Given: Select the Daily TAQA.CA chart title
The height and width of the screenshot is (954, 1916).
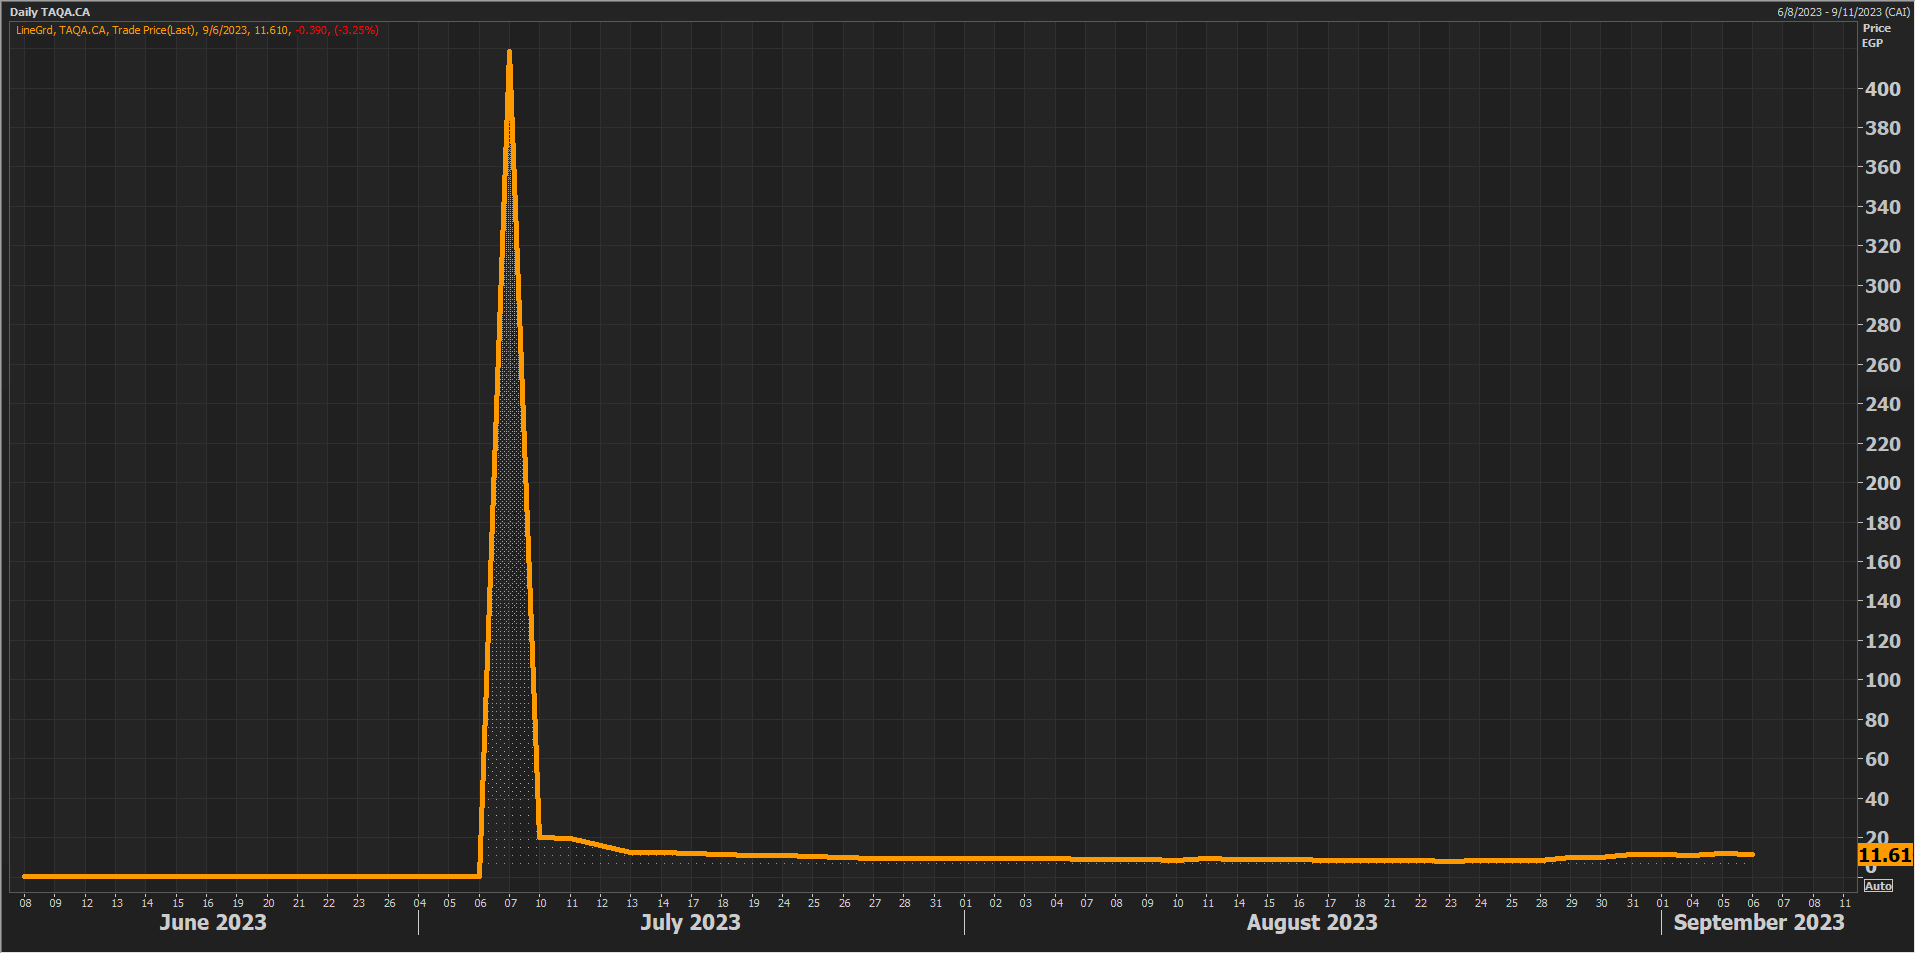Looking at the screenshot, I should pos(50,12).
